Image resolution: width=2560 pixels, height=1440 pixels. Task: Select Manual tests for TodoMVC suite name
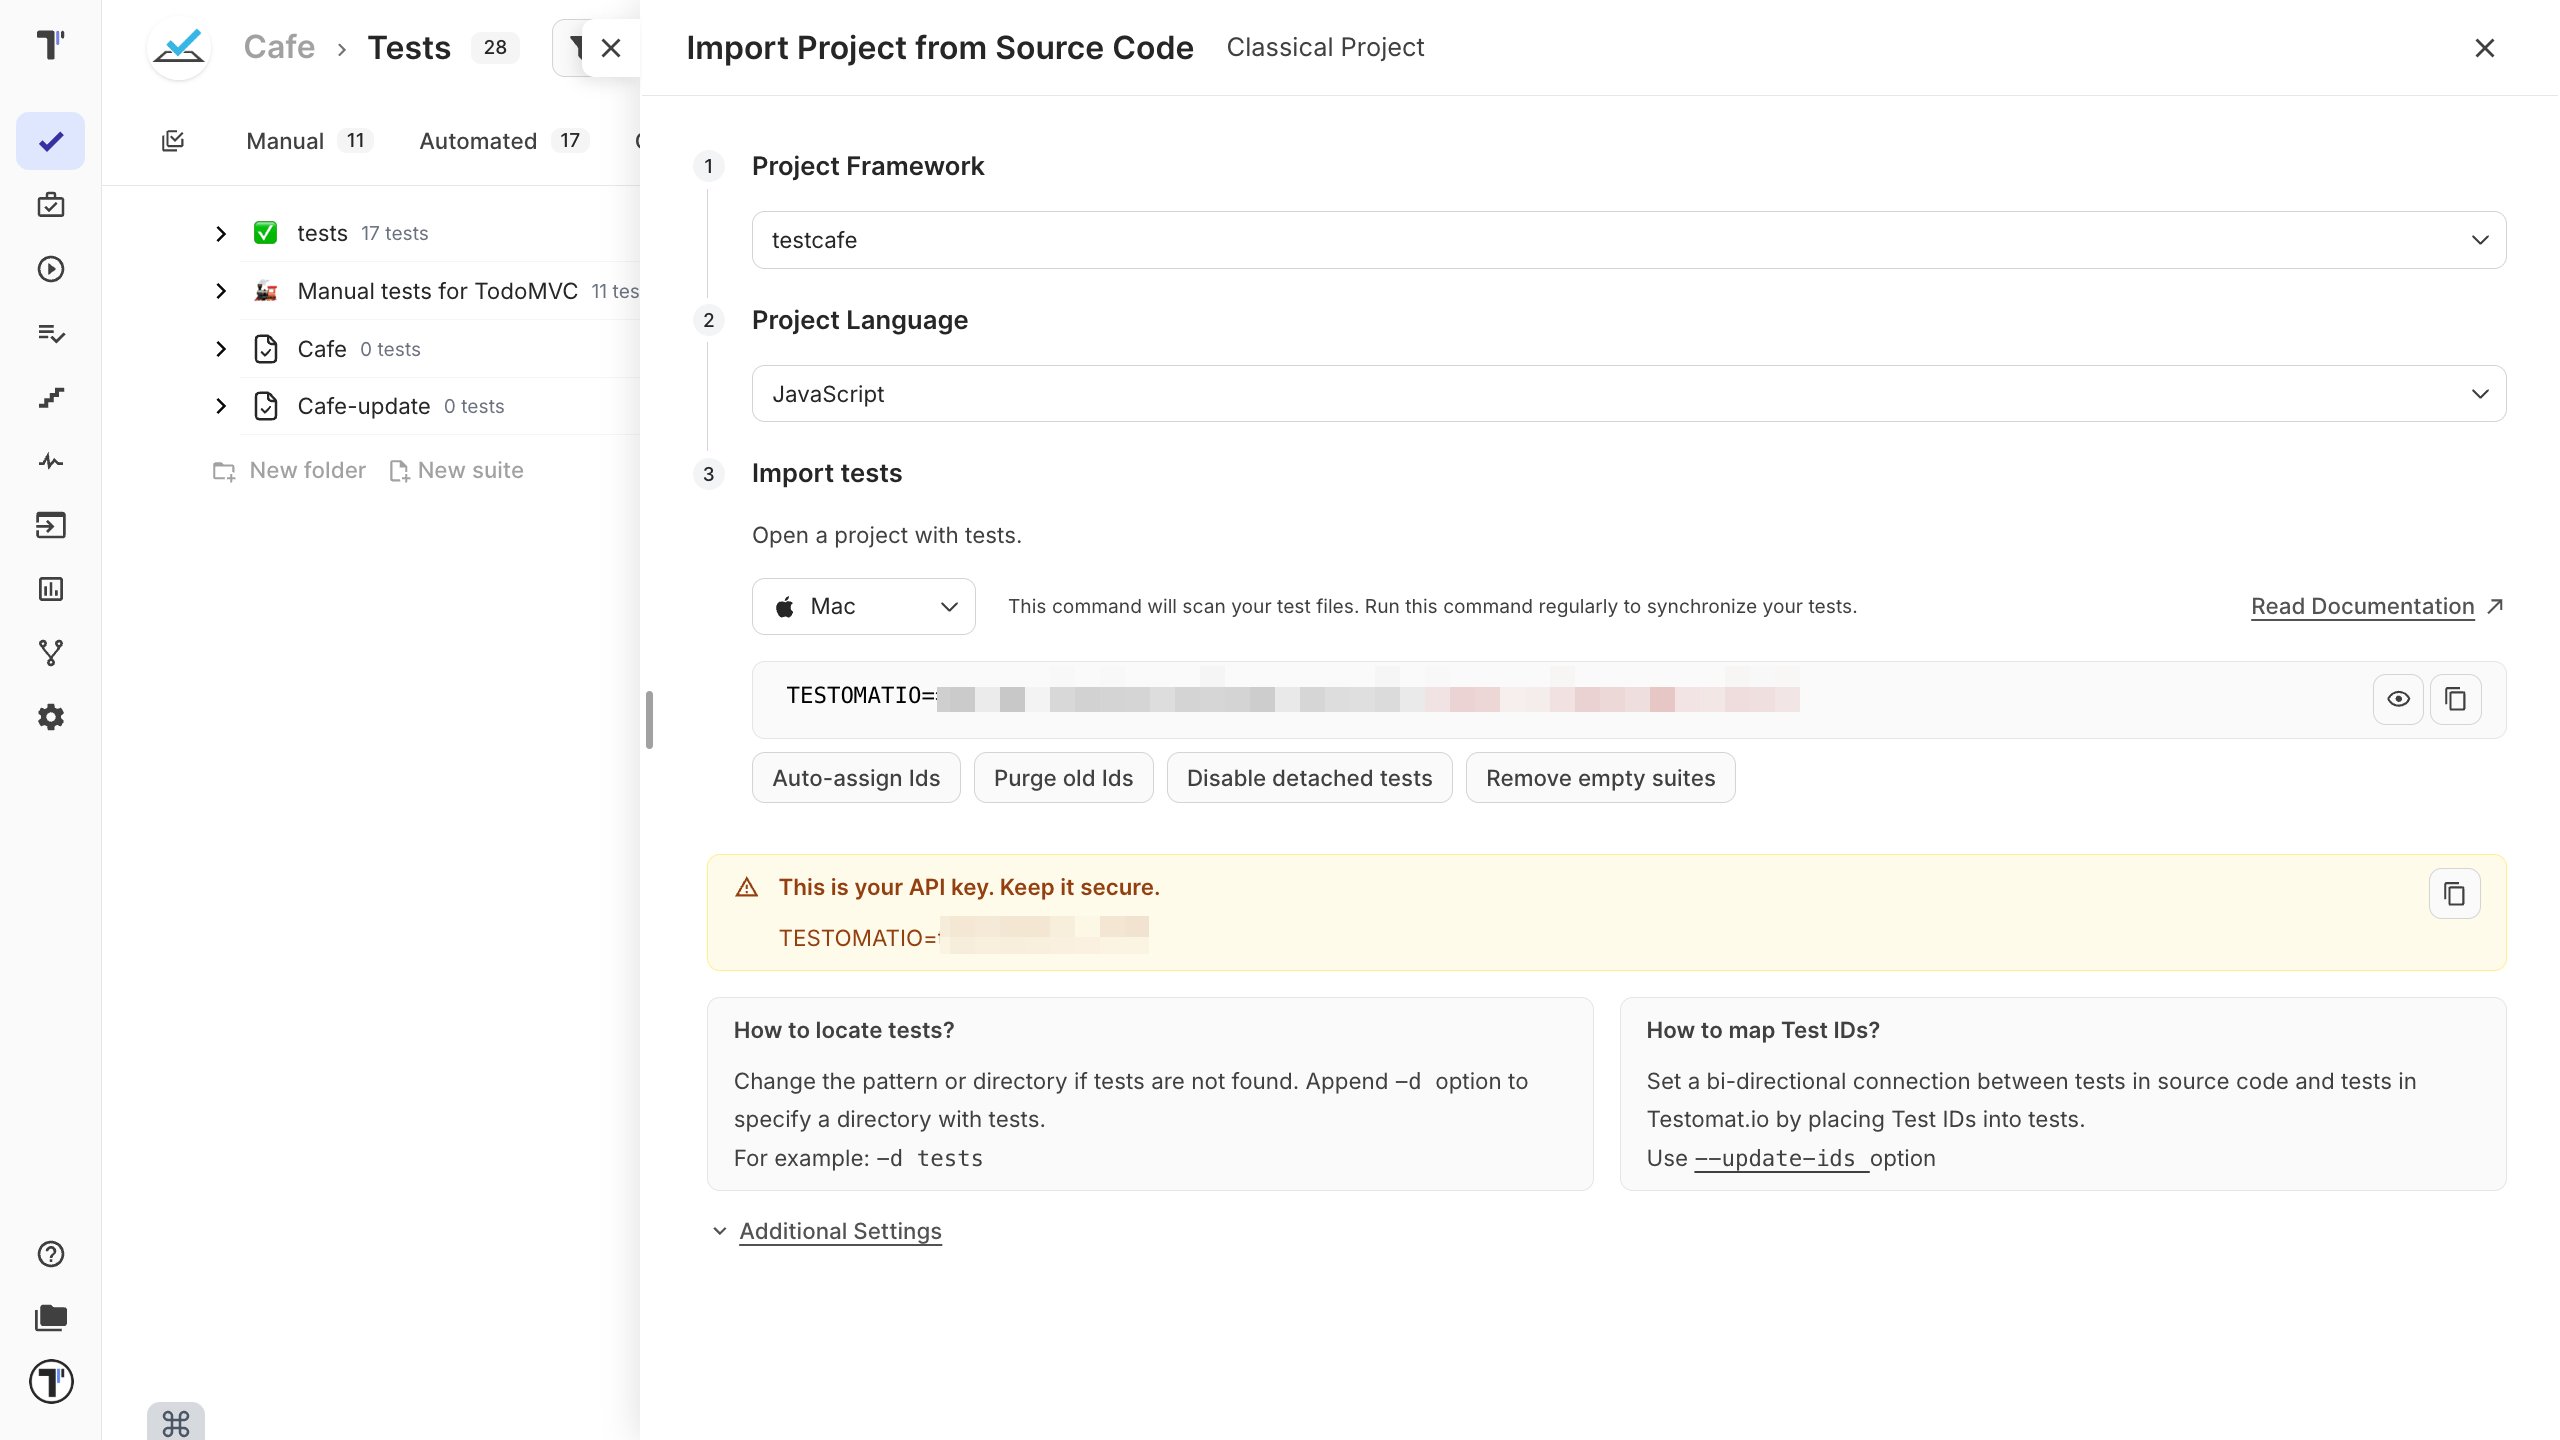click(x=437, y=291)
